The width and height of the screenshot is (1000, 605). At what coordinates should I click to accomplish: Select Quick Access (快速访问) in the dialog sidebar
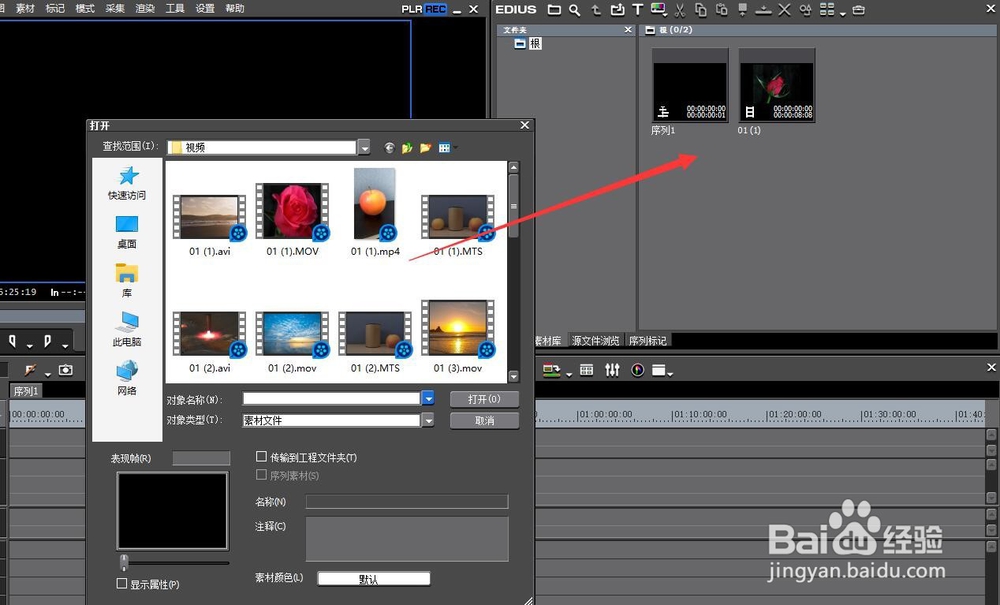[127, 183]
